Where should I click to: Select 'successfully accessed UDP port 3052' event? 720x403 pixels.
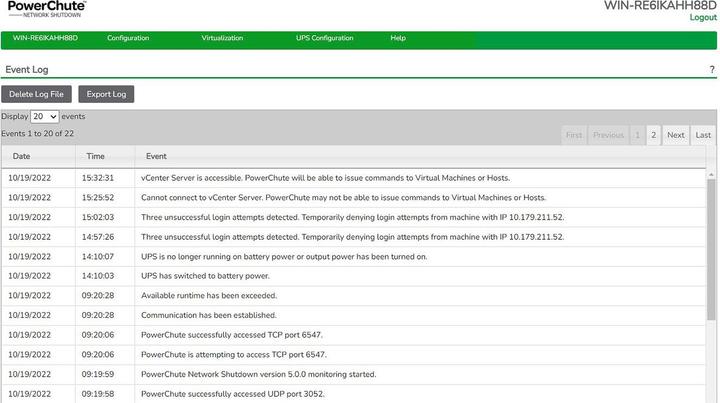tap(354, 394)
